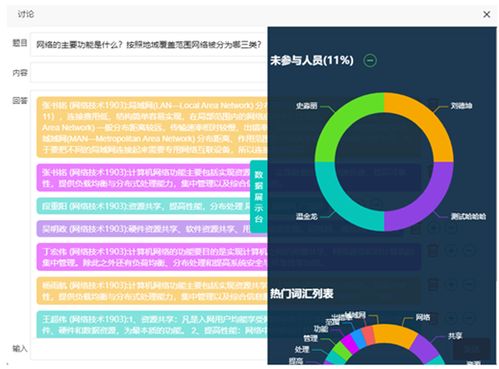The width and height of the screenshot is (499, 369).
Task: Click the 处理 word label
Action: [302, 349]
